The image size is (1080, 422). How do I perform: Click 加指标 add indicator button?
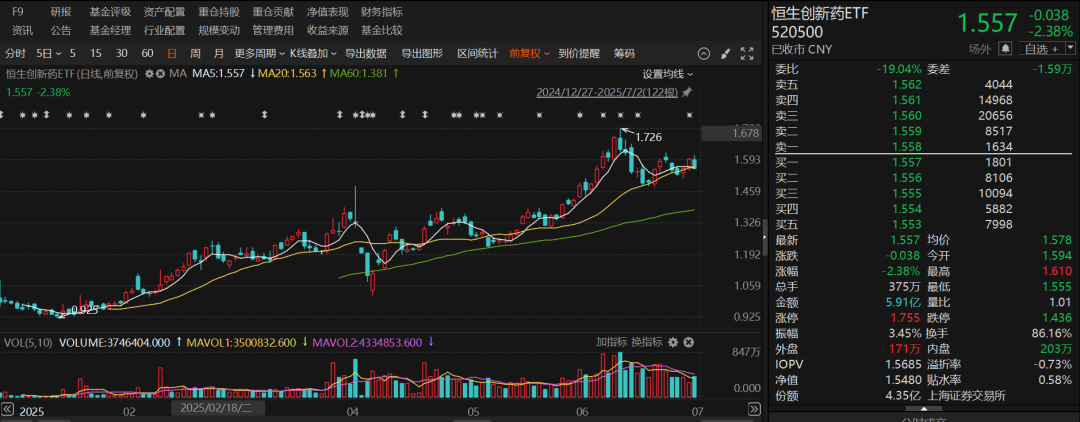pos(613,342)
